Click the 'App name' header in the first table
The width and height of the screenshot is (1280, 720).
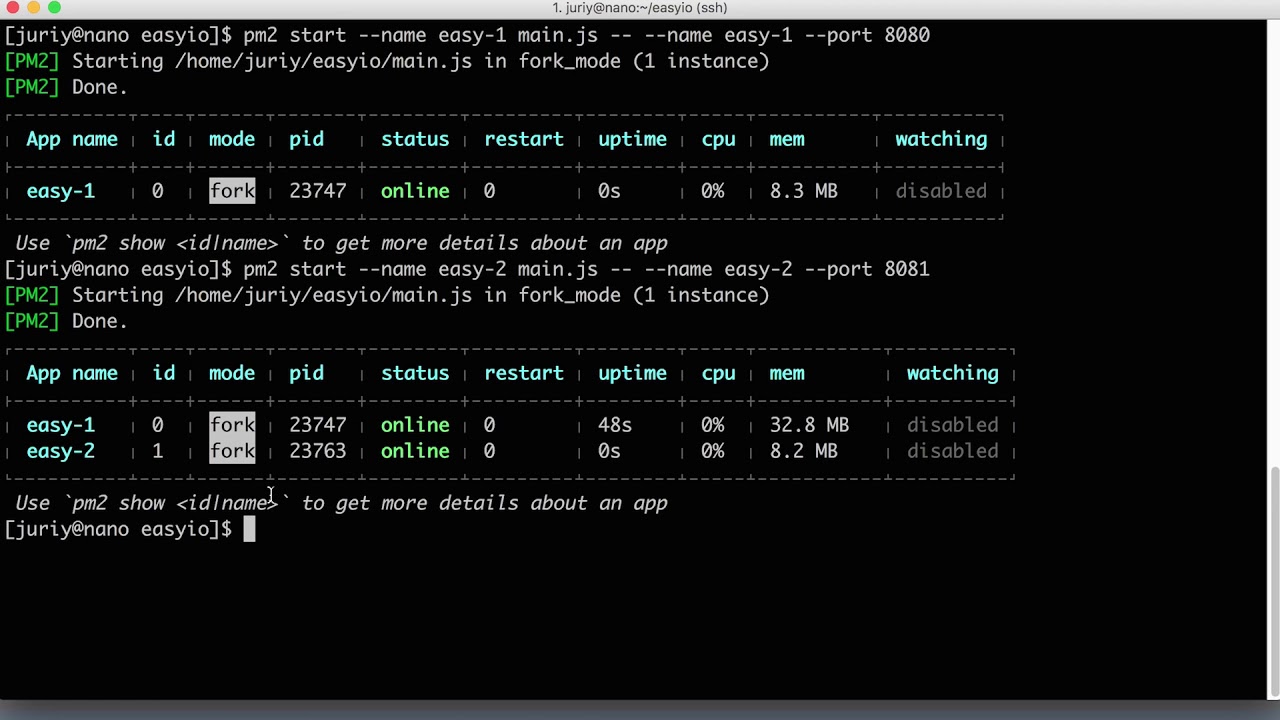tap(72, 139)
